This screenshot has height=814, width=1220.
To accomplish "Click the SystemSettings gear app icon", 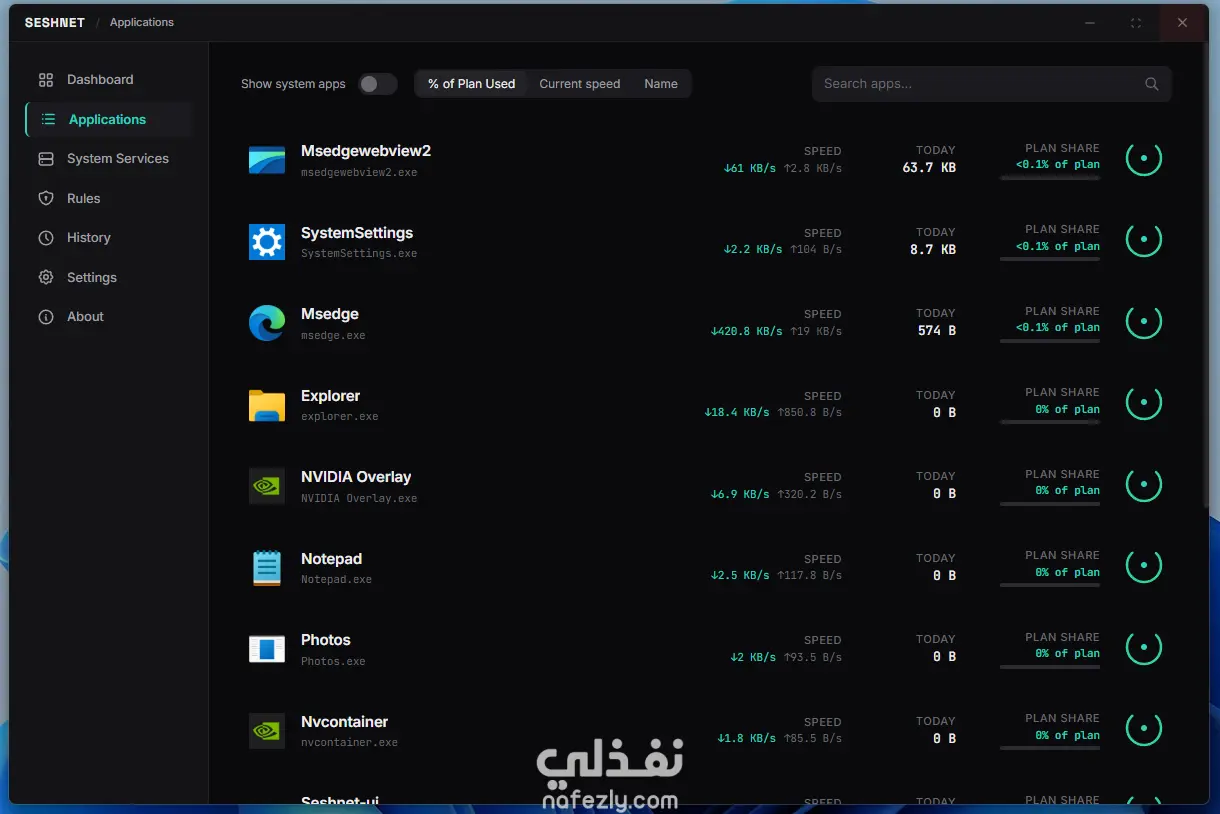I will click(x=267, y=242).
